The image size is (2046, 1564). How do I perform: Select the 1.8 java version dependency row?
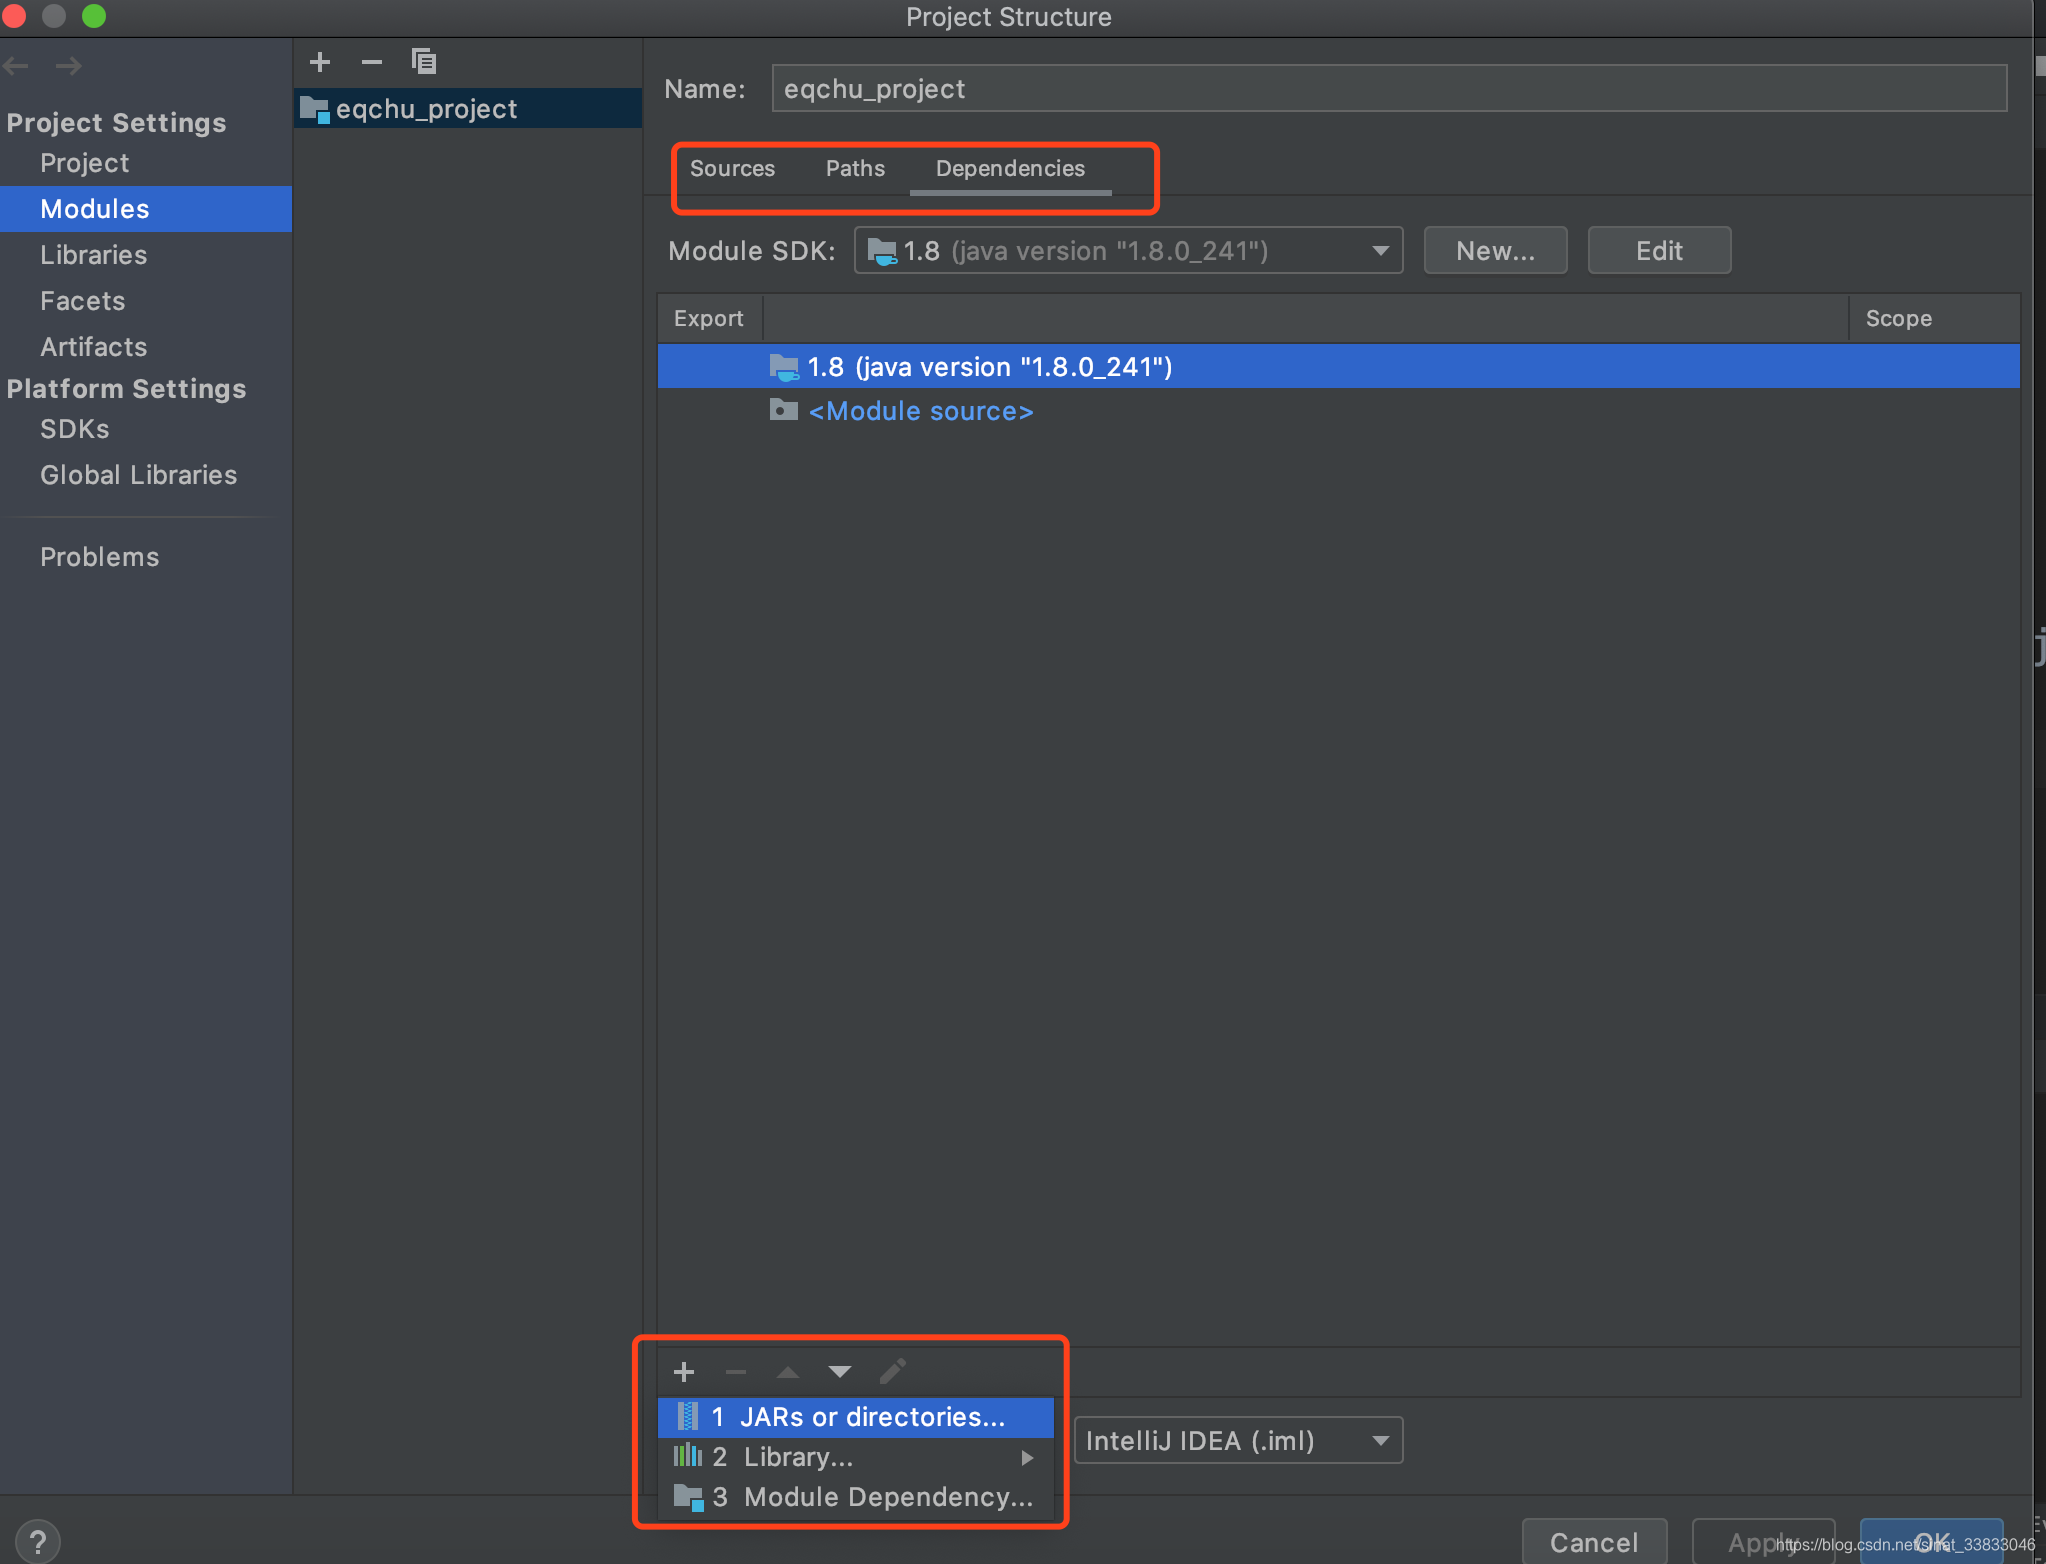point(1338,366)
